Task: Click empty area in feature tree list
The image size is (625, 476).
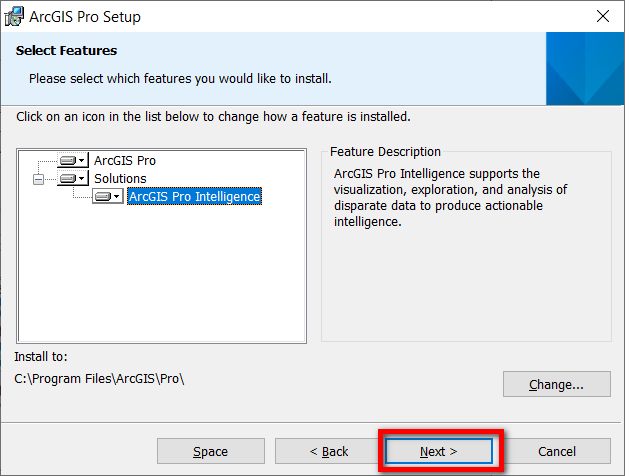Action: tap(161, 273)
